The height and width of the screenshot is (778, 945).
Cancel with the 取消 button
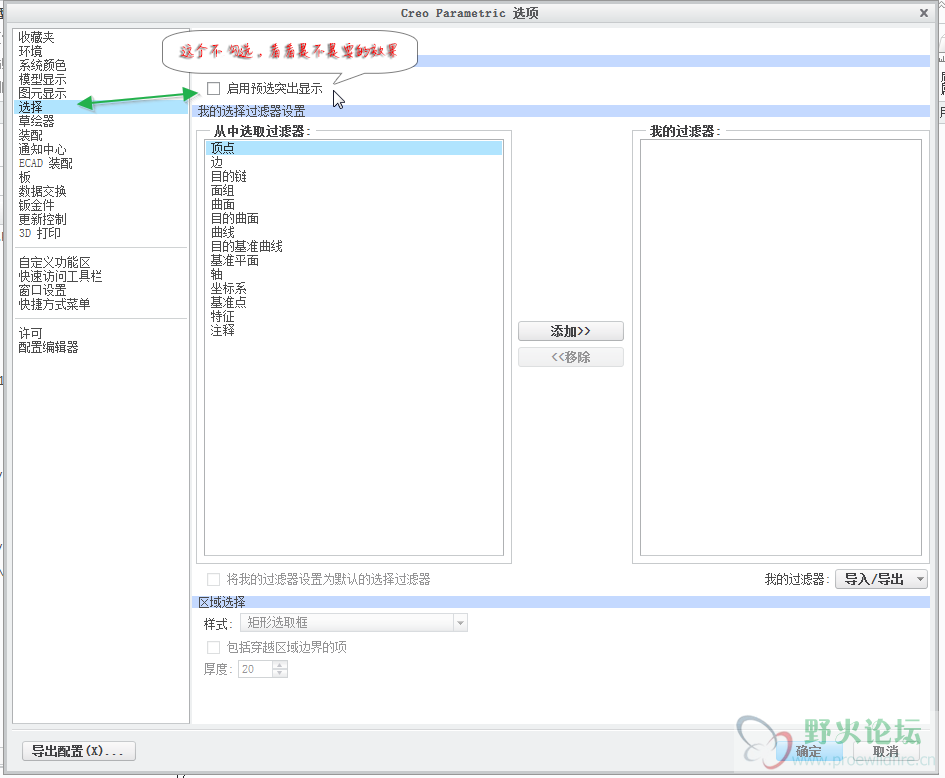click(885, 751)
